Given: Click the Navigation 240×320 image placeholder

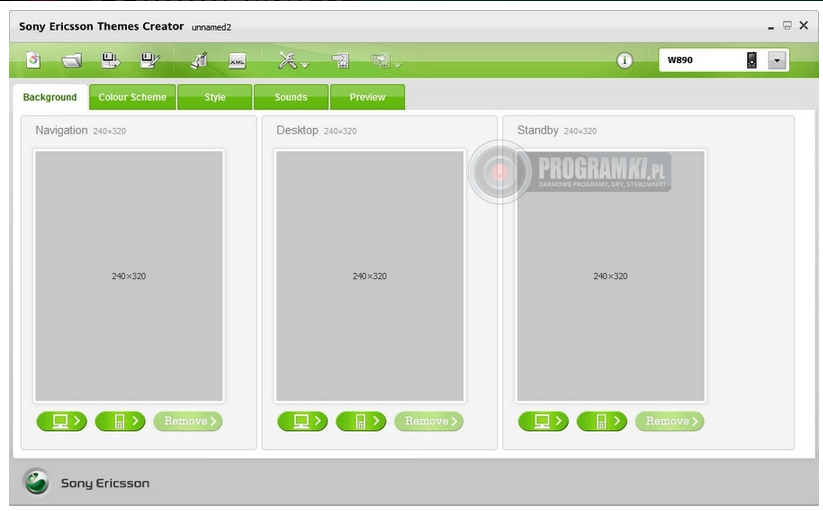Looking at the screenshot, I should pos(129,276).
